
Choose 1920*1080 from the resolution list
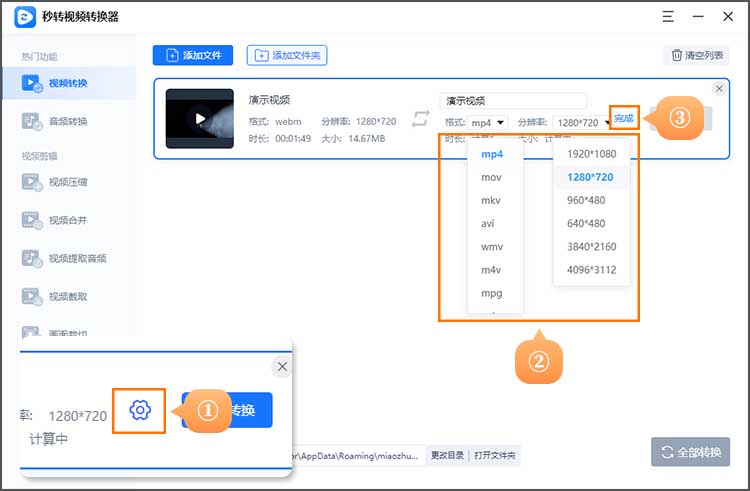coord(591,154)
